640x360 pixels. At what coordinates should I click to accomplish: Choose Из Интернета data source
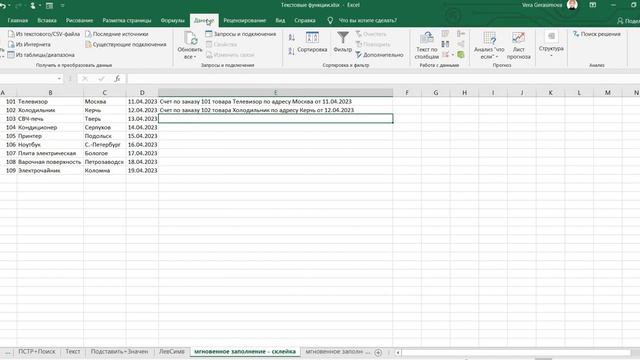pos(29,44)
